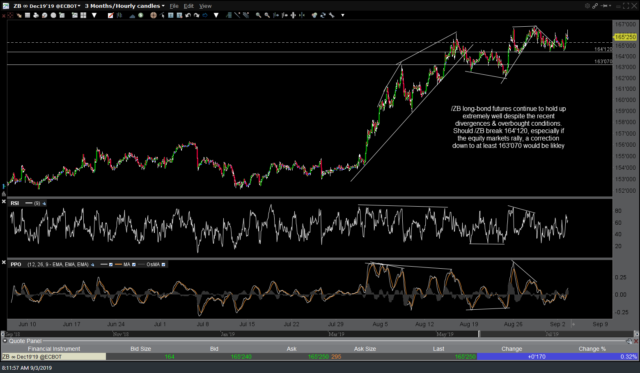Viewport: 640px width, 373px height.
Task: Click the round disc icon after search
Action: tap(53, 15)
